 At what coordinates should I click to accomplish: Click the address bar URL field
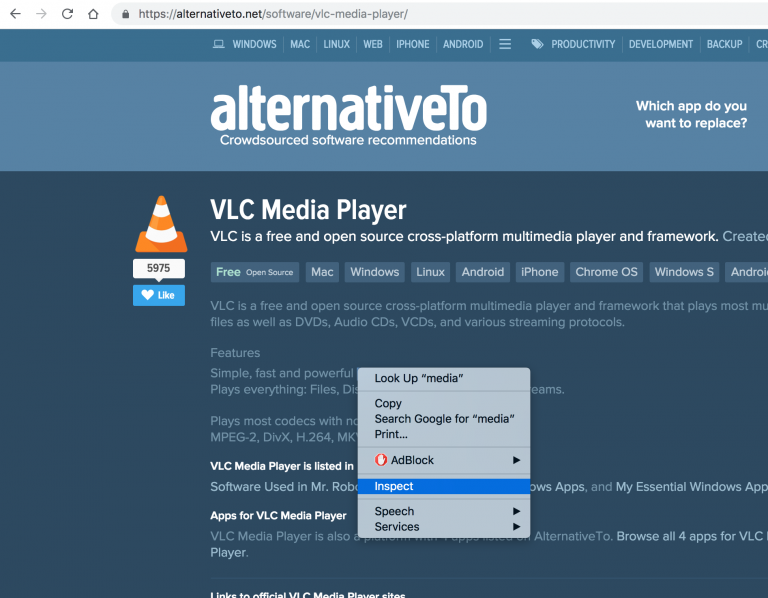tap(440, 14)
